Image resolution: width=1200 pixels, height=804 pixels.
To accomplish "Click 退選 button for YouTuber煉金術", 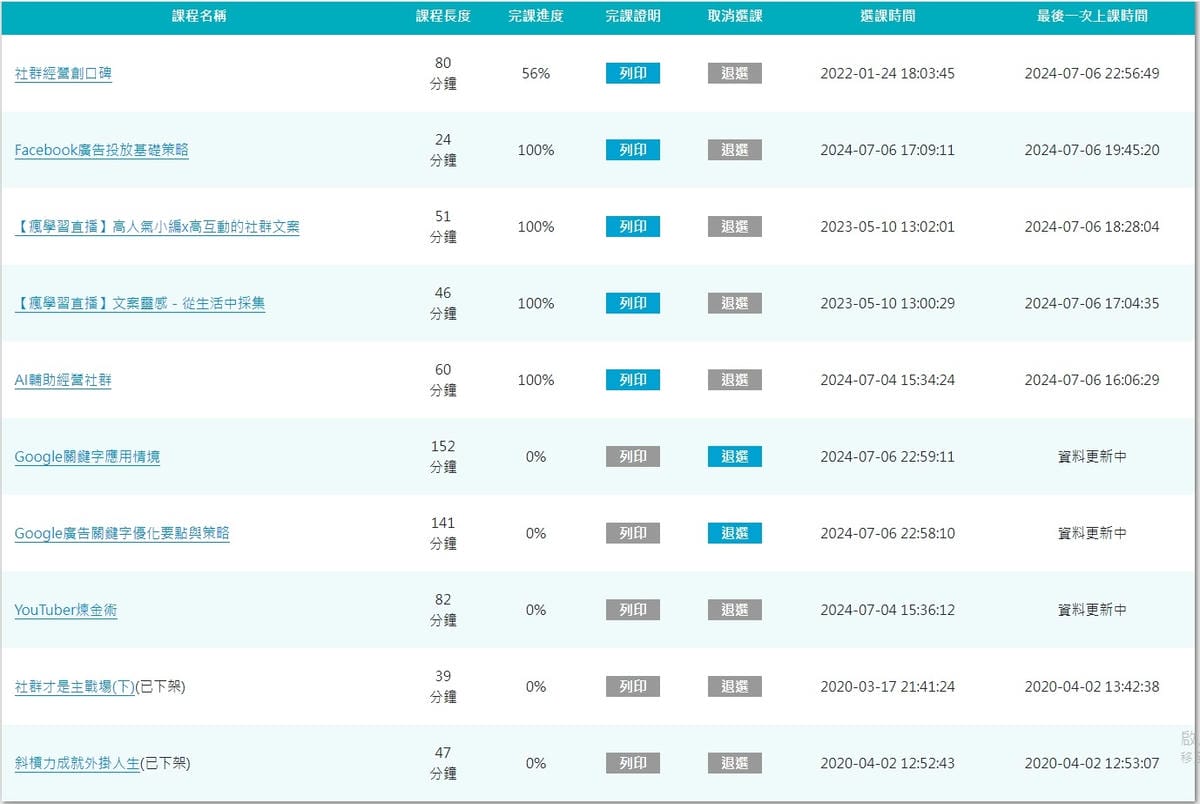I will (x=735, y=610).
